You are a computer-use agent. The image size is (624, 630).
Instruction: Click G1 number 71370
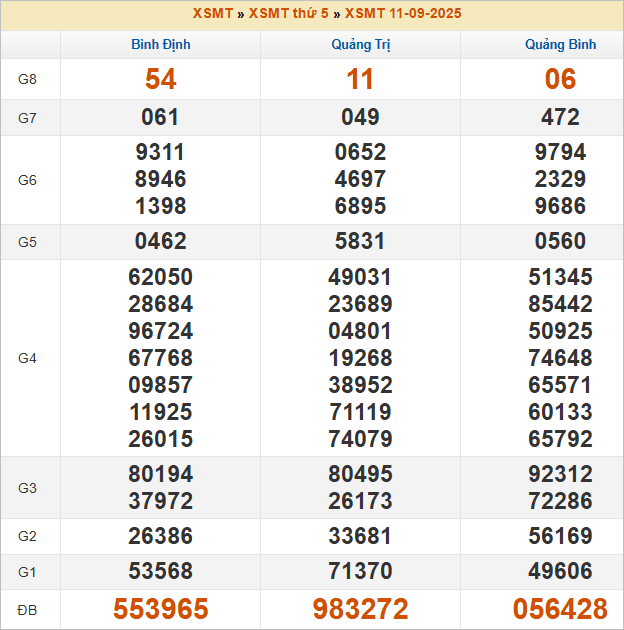click(x=360, y=571)
